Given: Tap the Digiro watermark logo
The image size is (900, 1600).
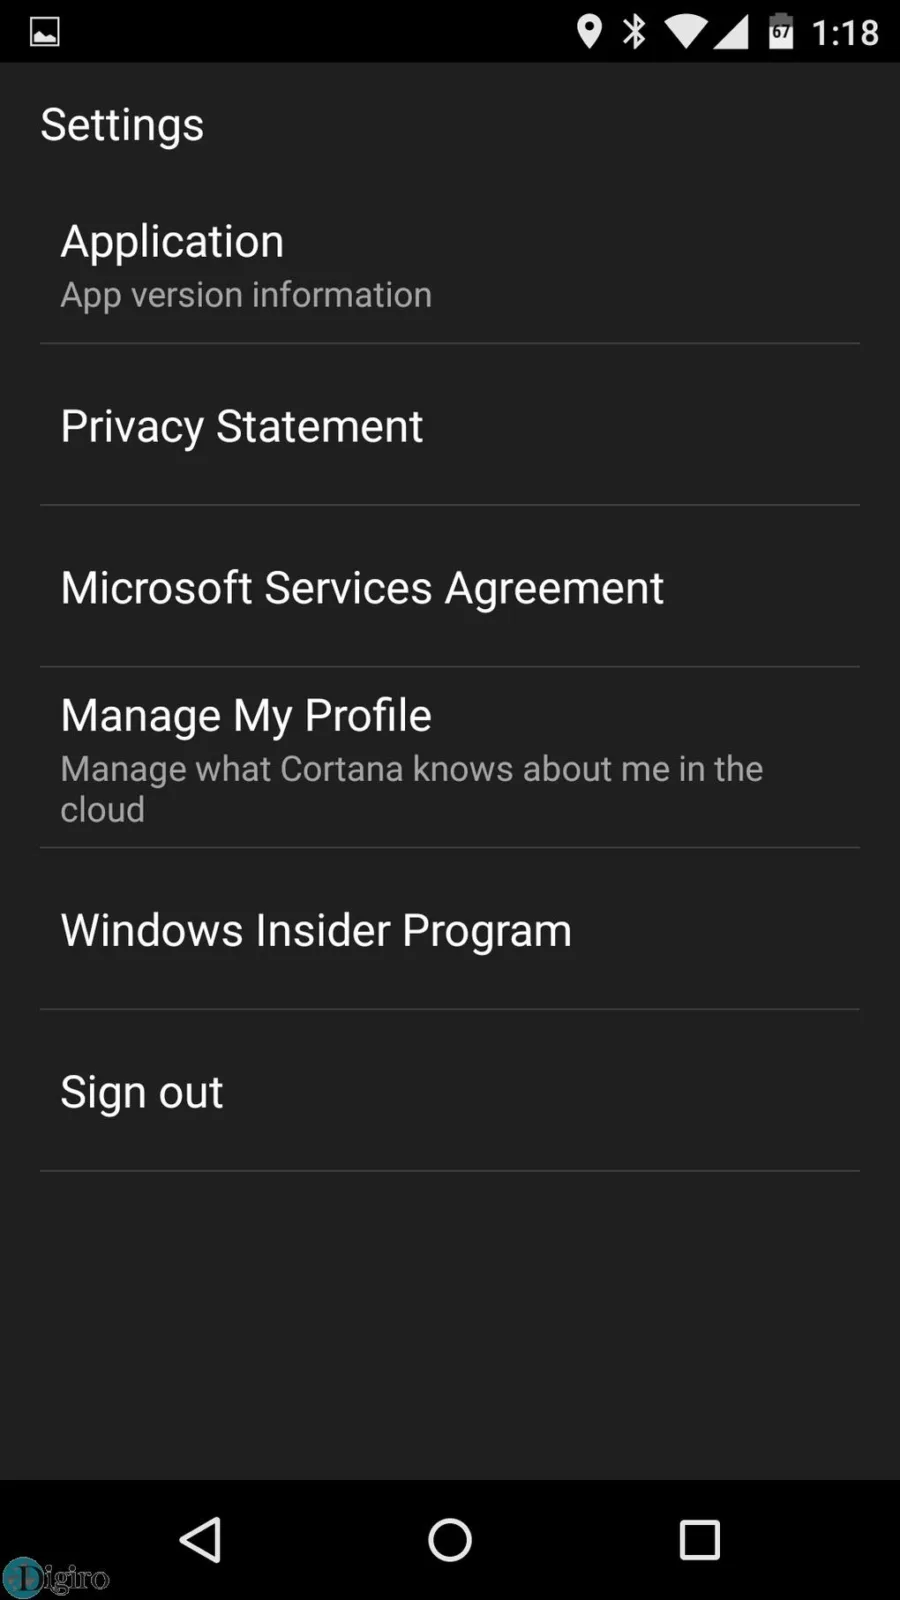Looking at the screenshot, I should (56, 1578).
